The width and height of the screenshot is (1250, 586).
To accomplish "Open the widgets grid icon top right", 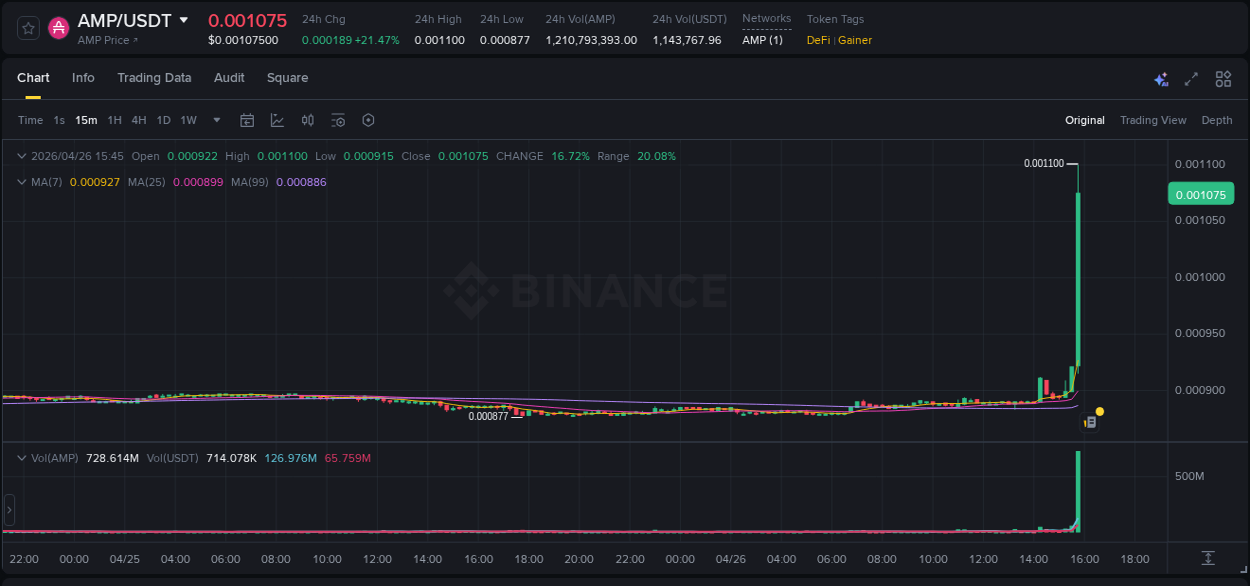I will [x=1223, y=78].
